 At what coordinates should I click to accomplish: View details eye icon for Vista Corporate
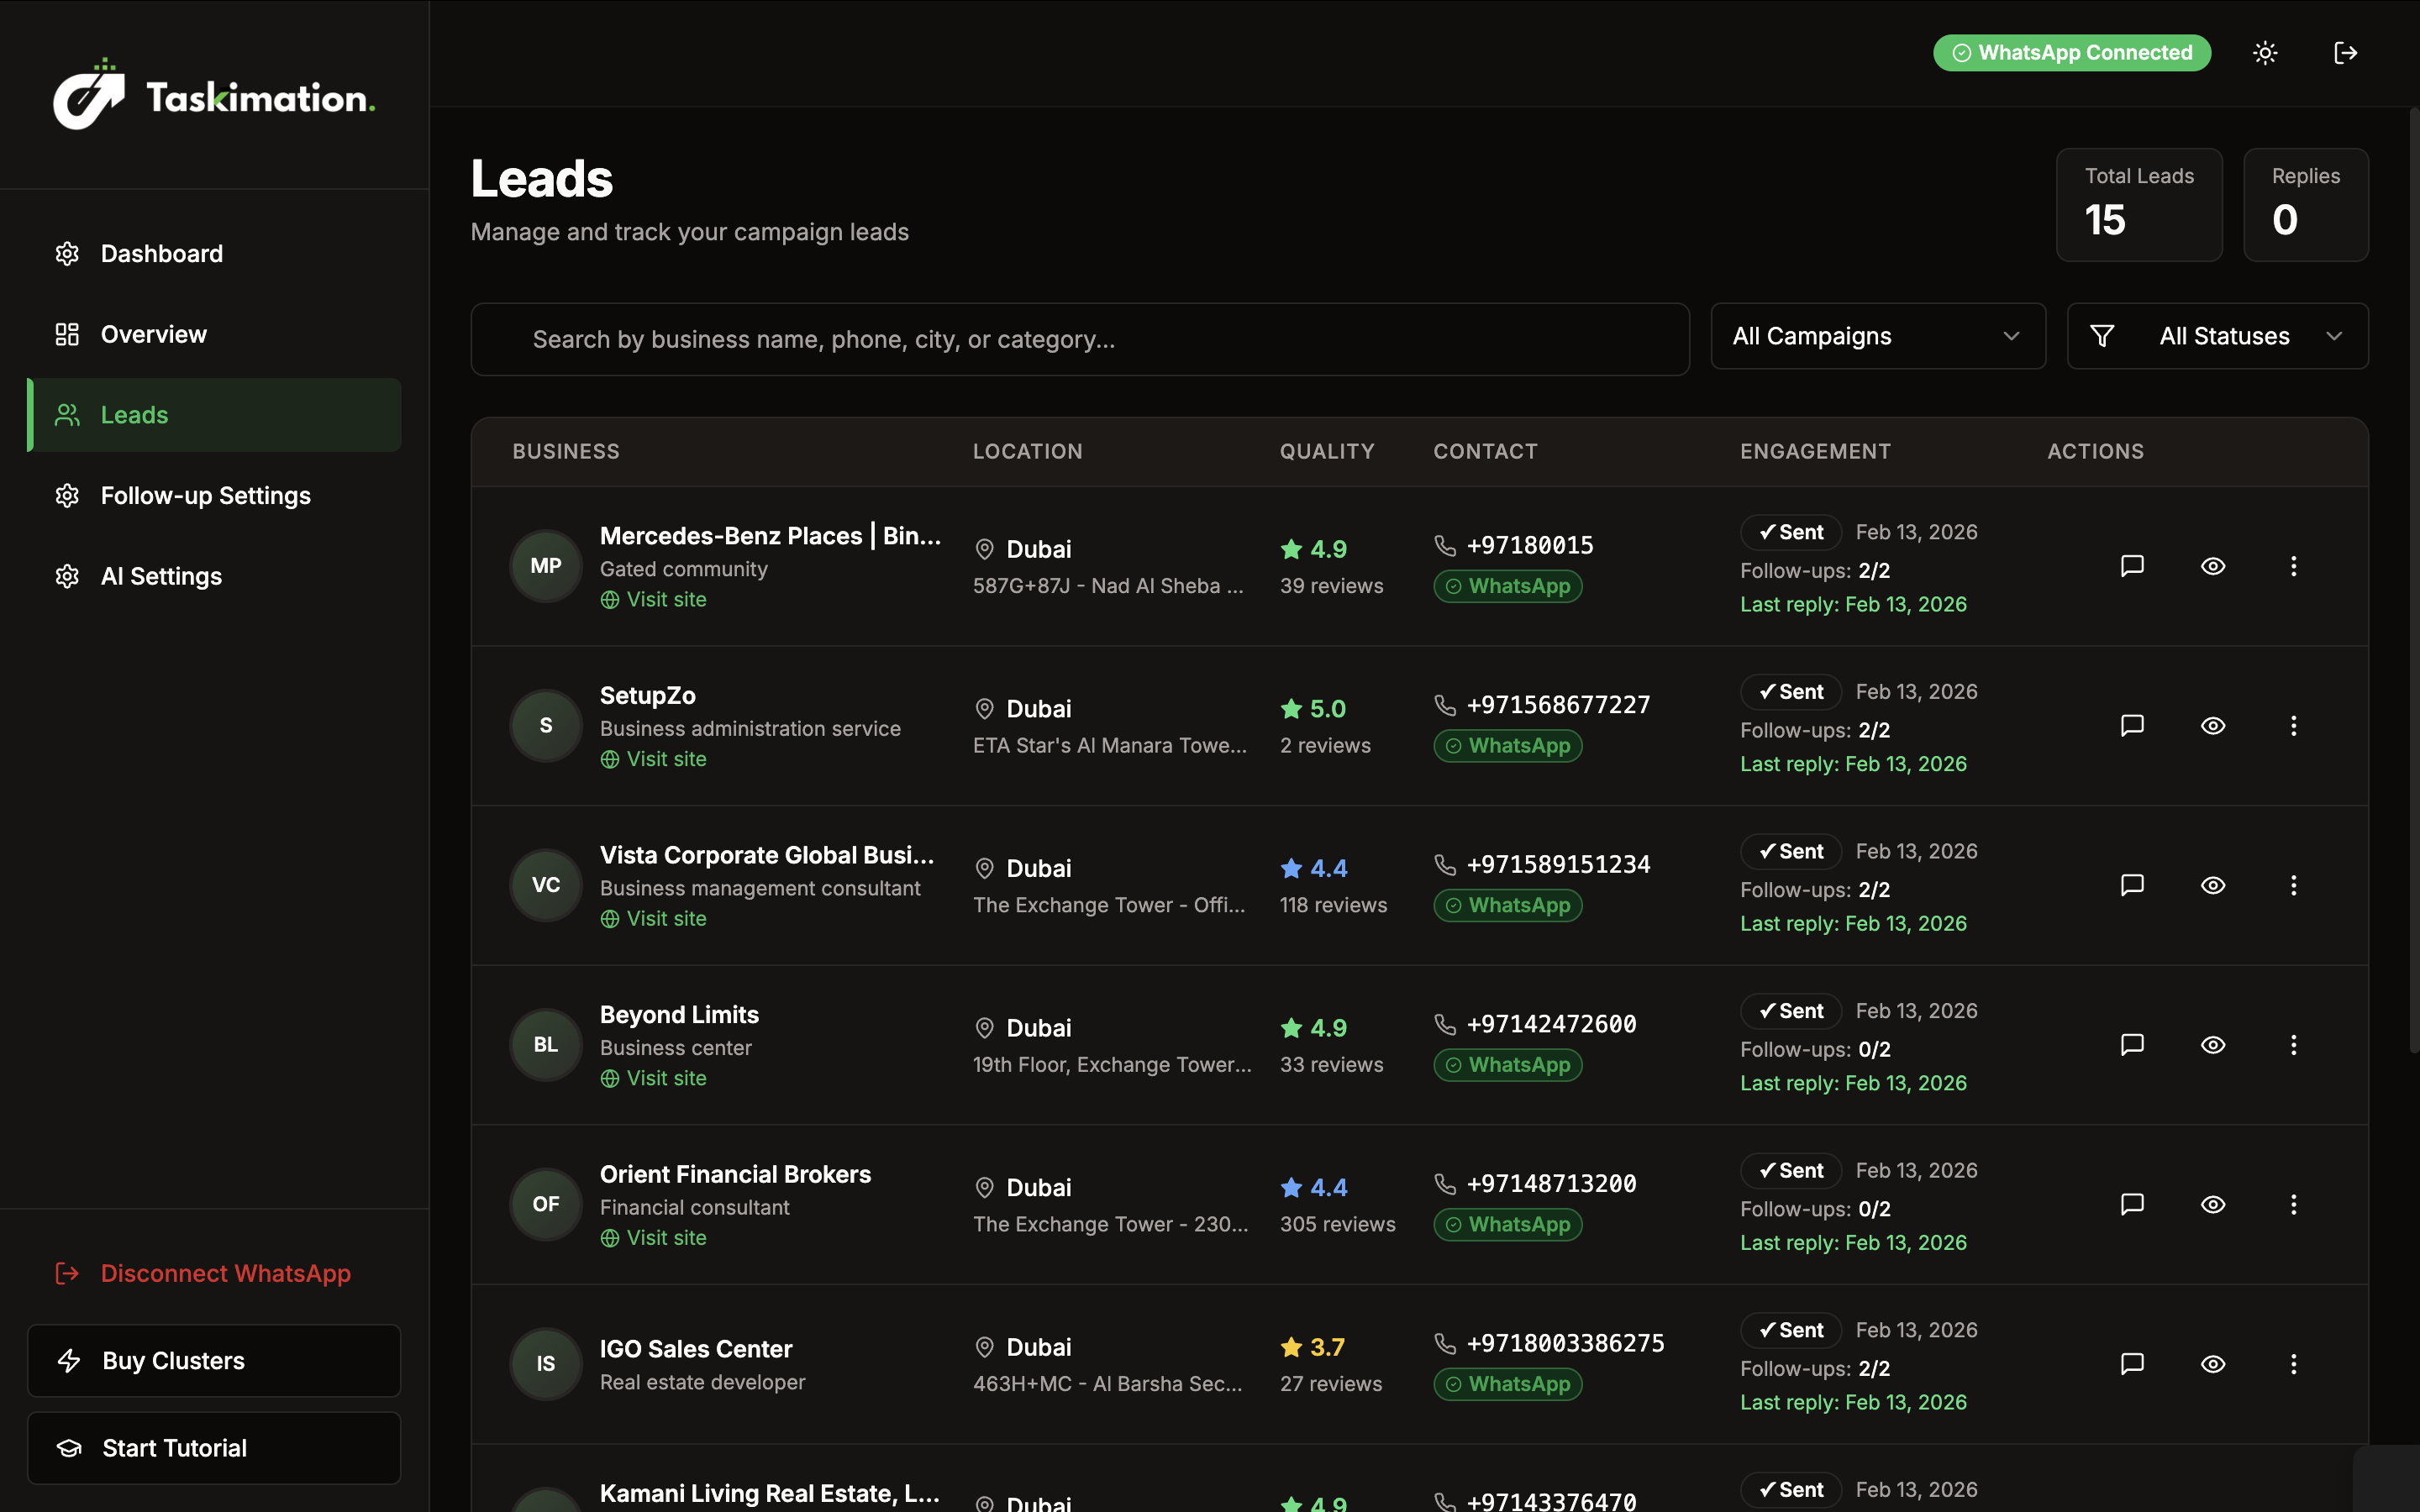2213,885
